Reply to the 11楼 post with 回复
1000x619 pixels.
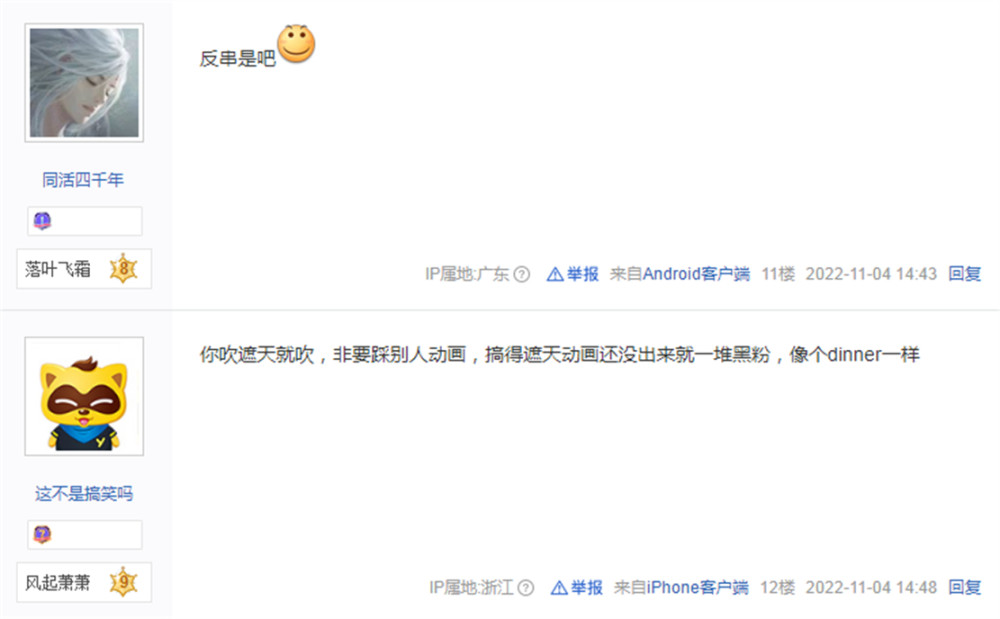click(x=964, y=274)
